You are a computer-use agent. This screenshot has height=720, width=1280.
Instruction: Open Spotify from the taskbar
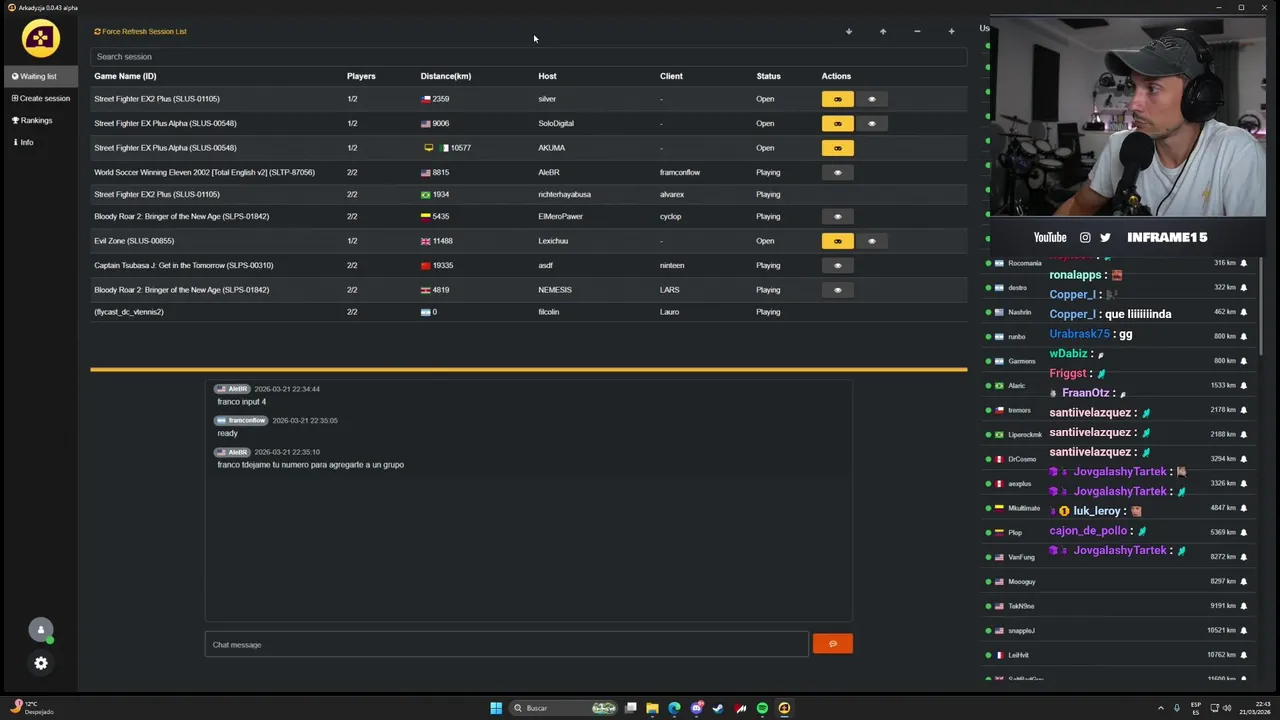tap(762, 708)
